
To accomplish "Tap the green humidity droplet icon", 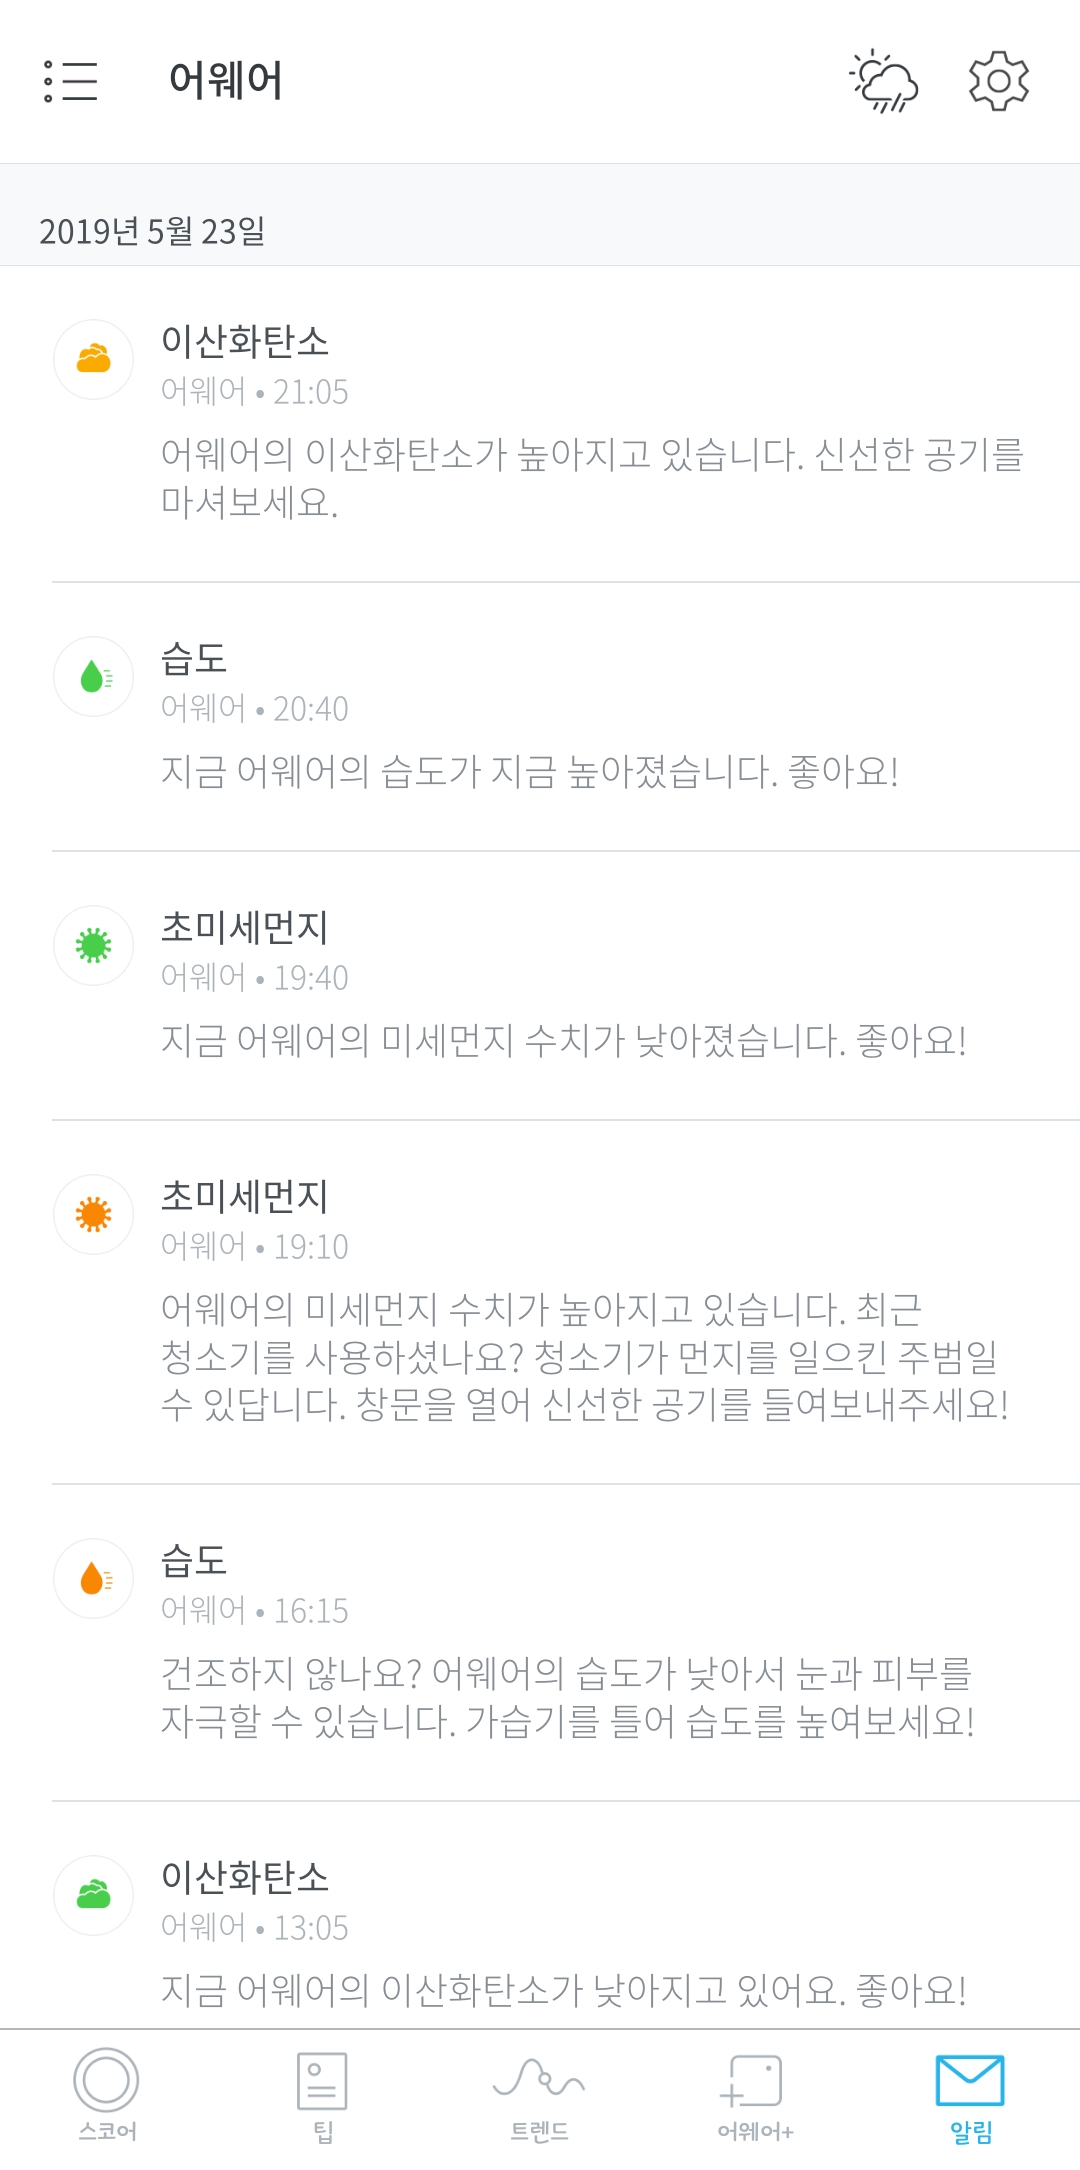I will 93,677.
